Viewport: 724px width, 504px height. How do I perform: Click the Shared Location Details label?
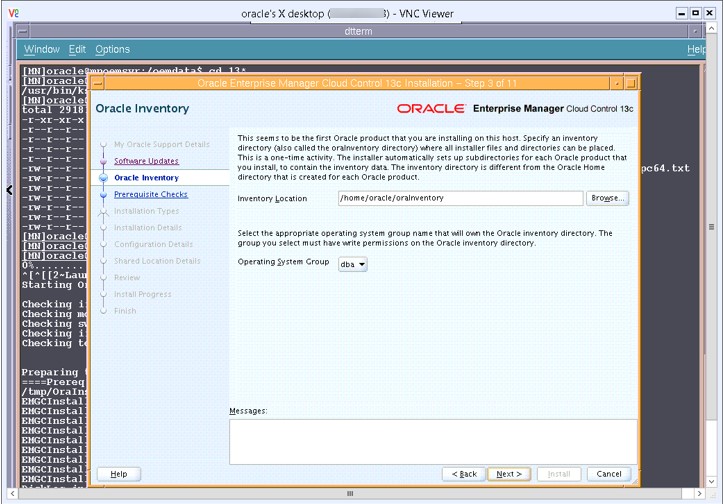tap(157, 261)
